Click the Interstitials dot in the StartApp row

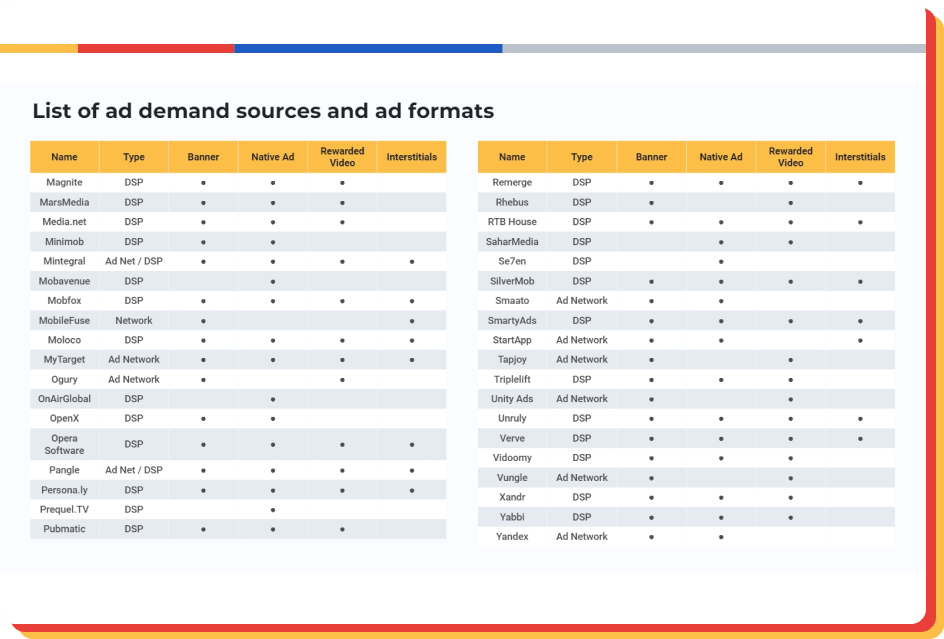pos(860,341)
